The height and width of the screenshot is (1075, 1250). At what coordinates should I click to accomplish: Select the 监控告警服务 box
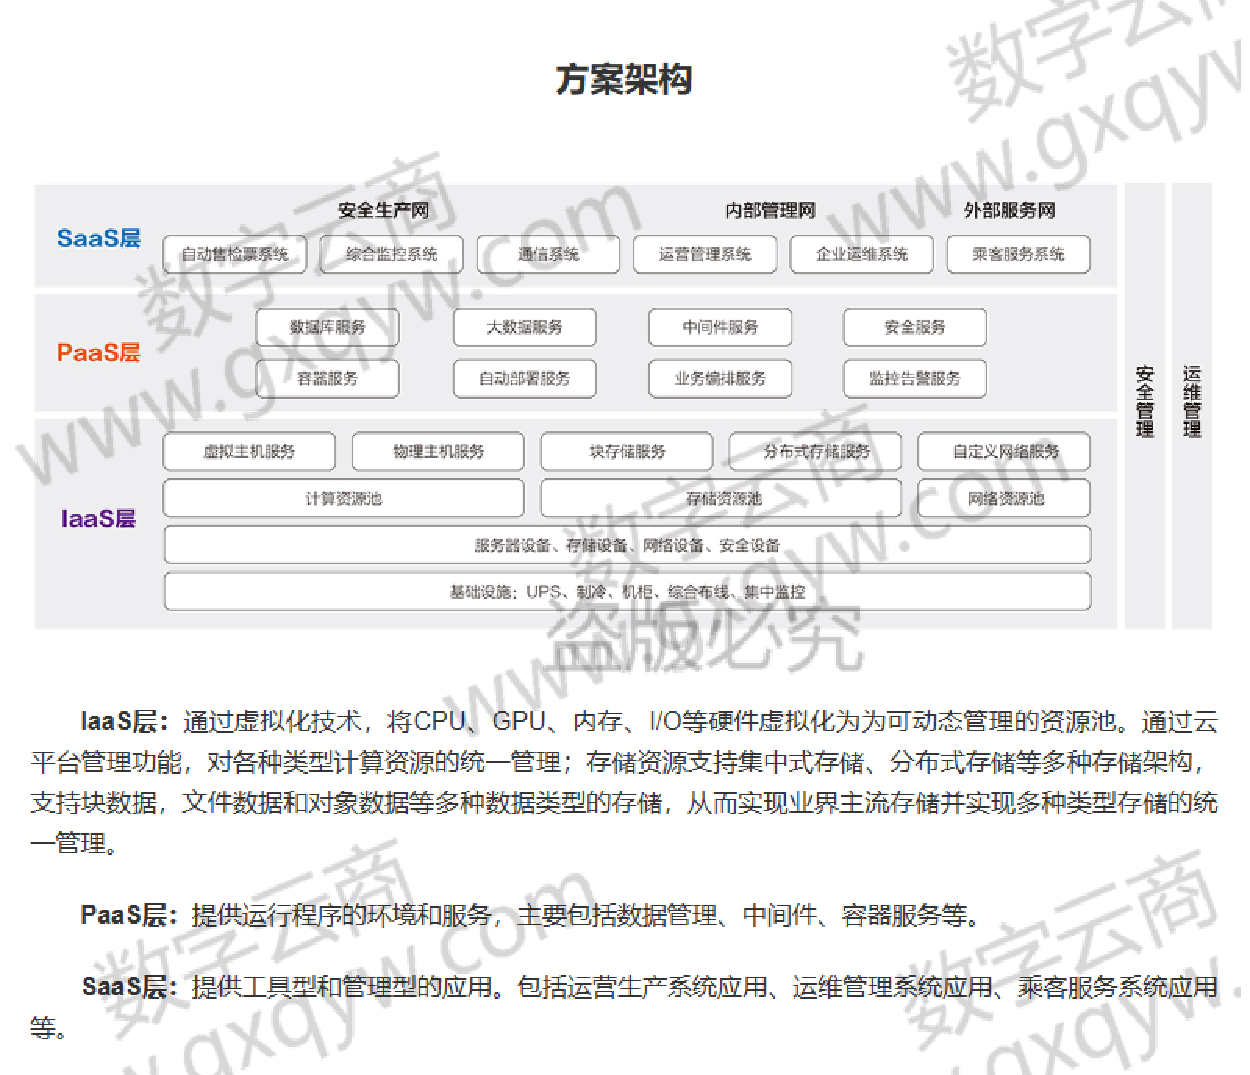pyautogui.click(x=915, y=378)
